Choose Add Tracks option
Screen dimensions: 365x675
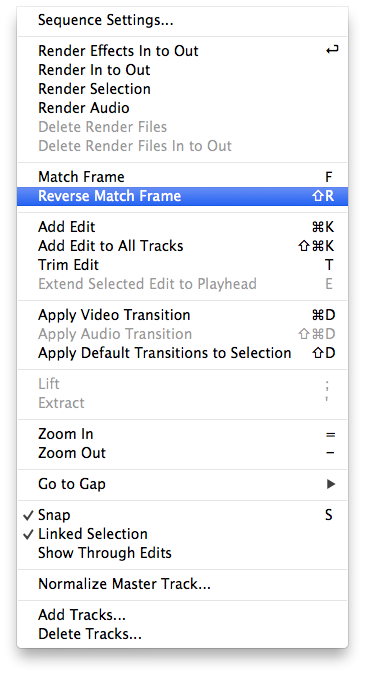point(182,615)
